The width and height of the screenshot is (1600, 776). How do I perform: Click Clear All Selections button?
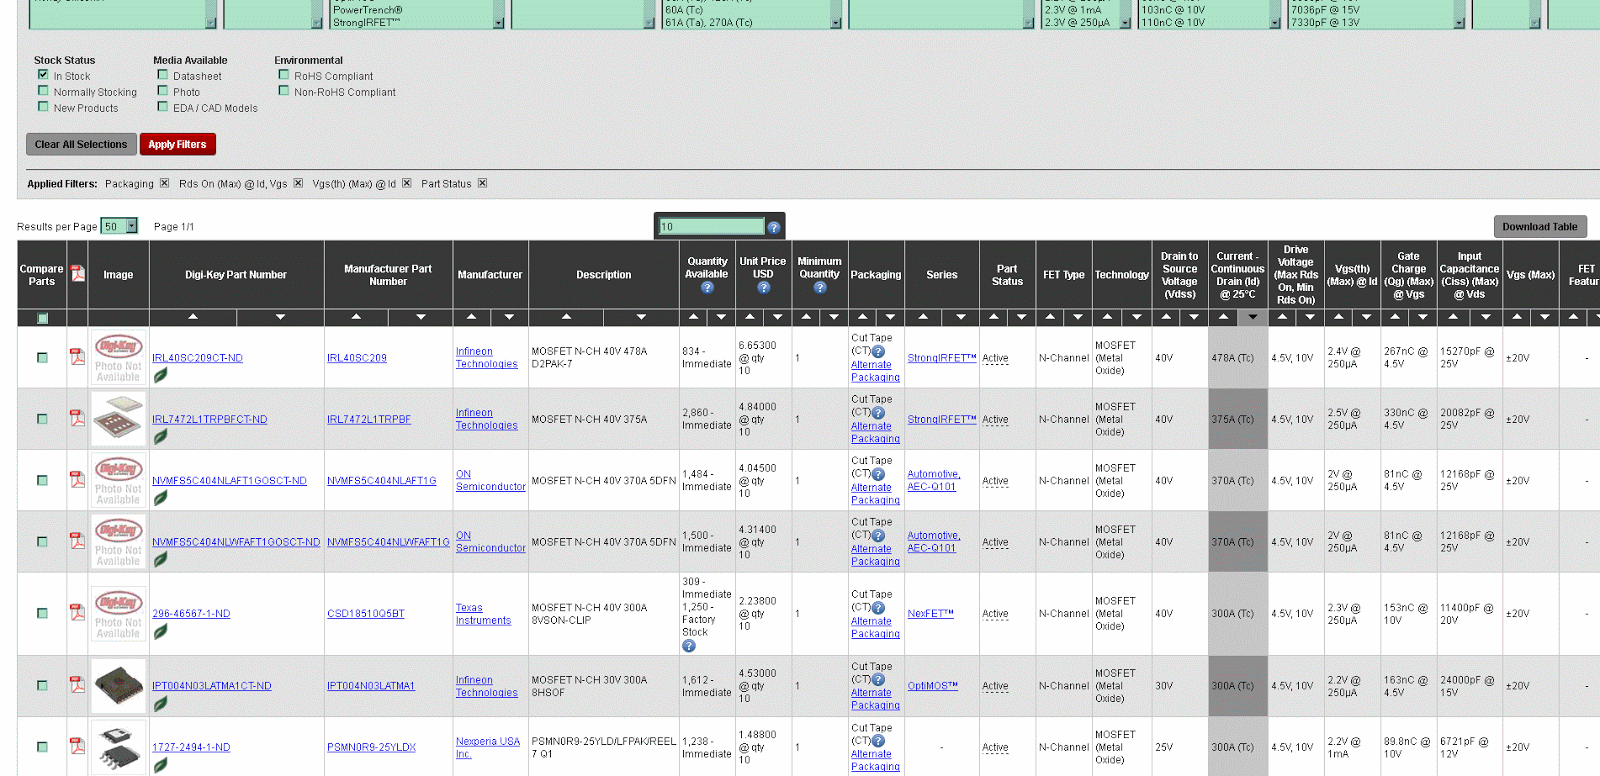pos(81,144)
